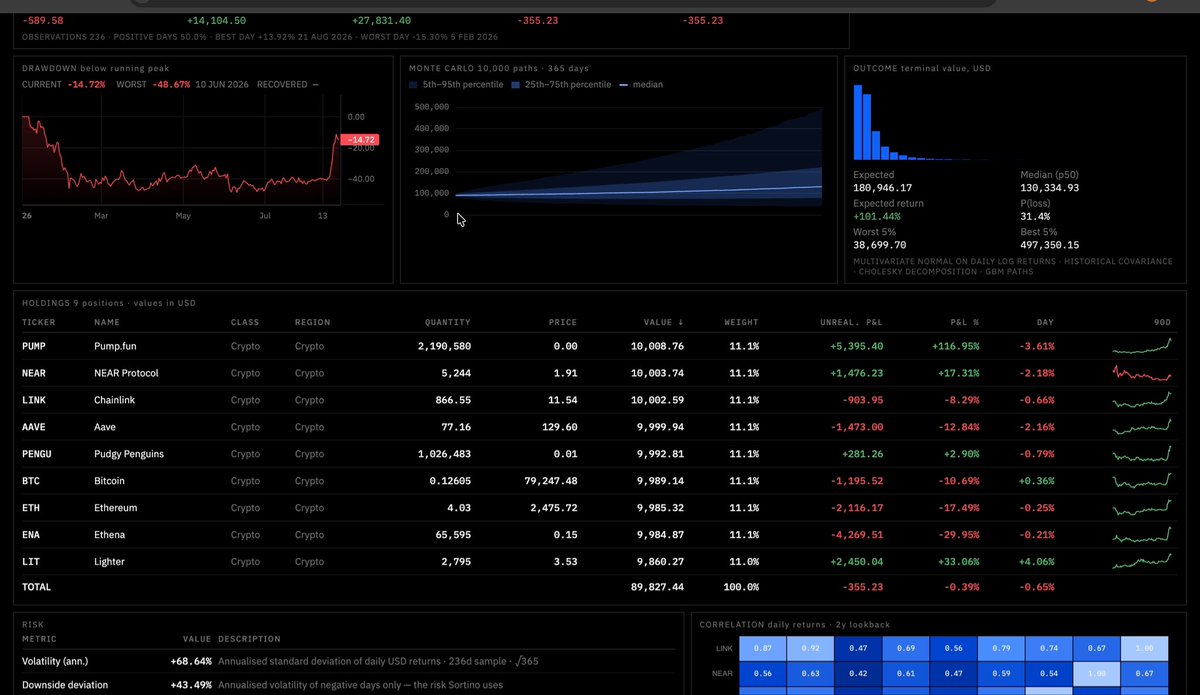Click the top value +27,831.40
This screenshot has width=1200, height=695.
click(381, 20)
